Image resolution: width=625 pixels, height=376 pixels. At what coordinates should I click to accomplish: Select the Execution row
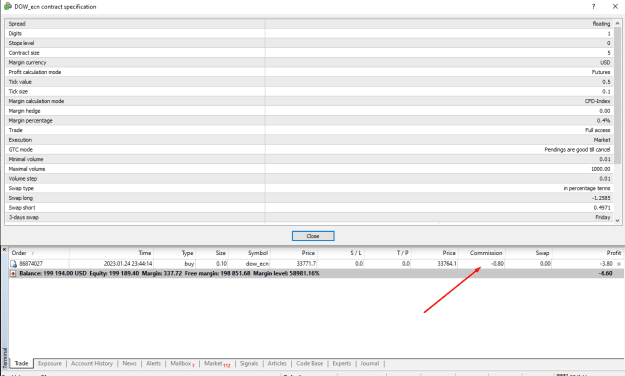click(309, 140)
